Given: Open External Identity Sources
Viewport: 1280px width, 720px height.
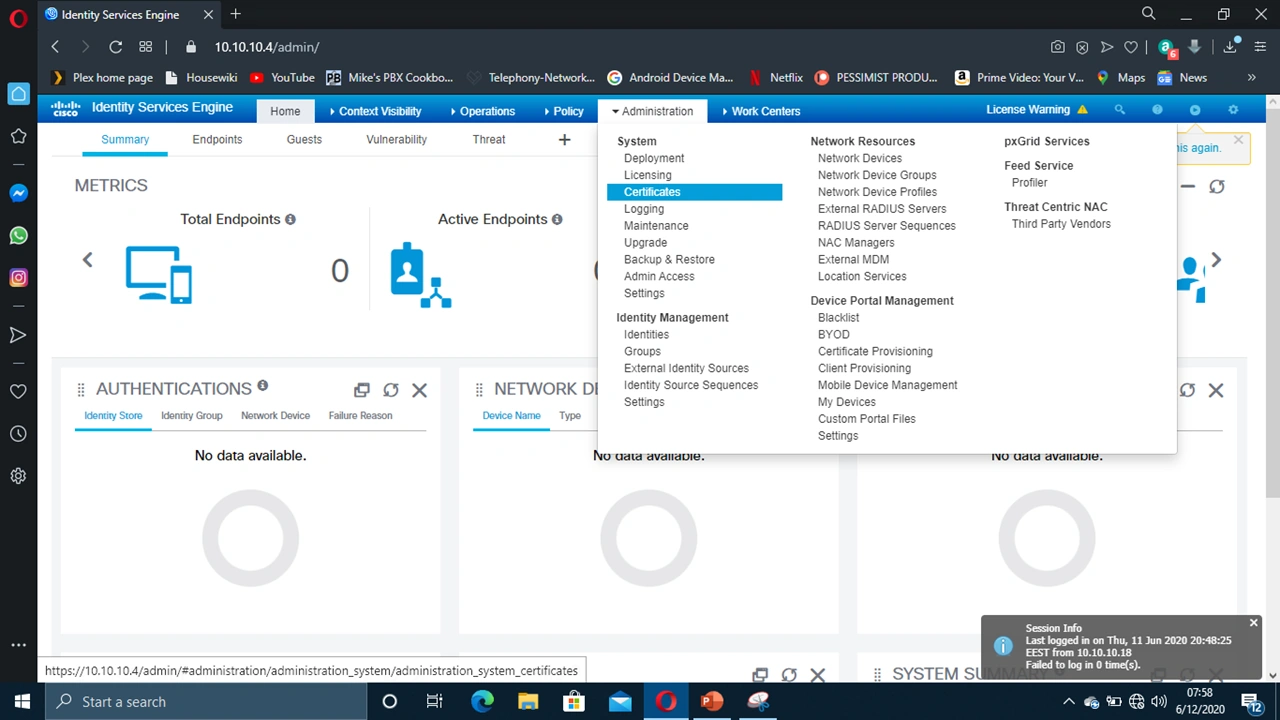Looking at the screenshot, I should 686,368.
